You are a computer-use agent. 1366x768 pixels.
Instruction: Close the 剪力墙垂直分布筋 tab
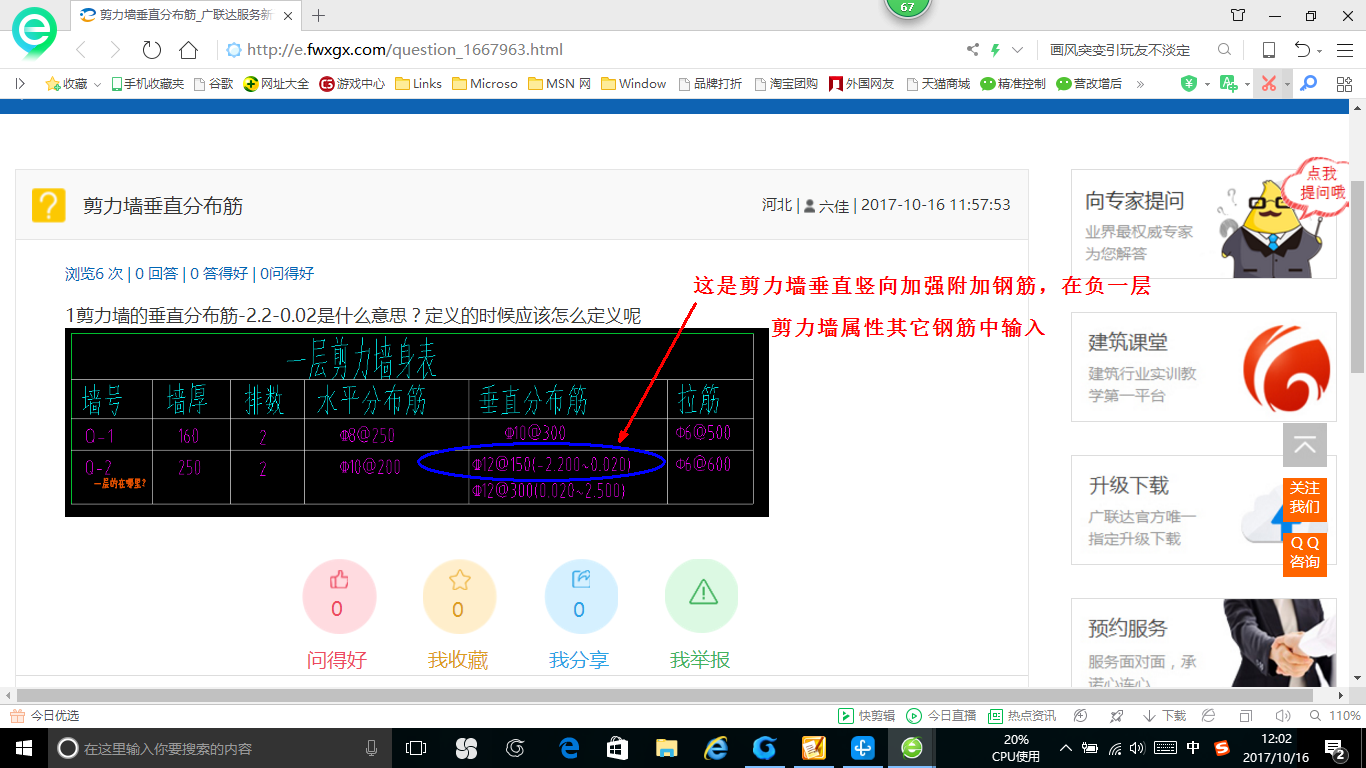pyautogui.click(x=289, y=15)
